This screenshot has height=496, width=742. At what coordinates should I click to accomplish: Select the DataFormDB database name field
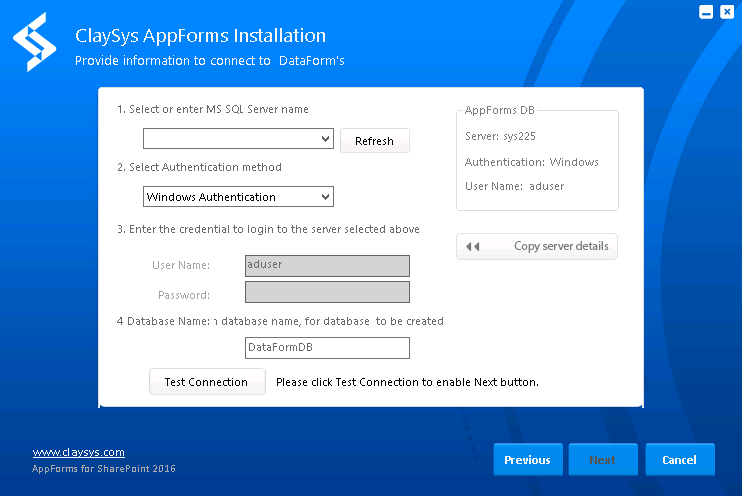point(327,348)
